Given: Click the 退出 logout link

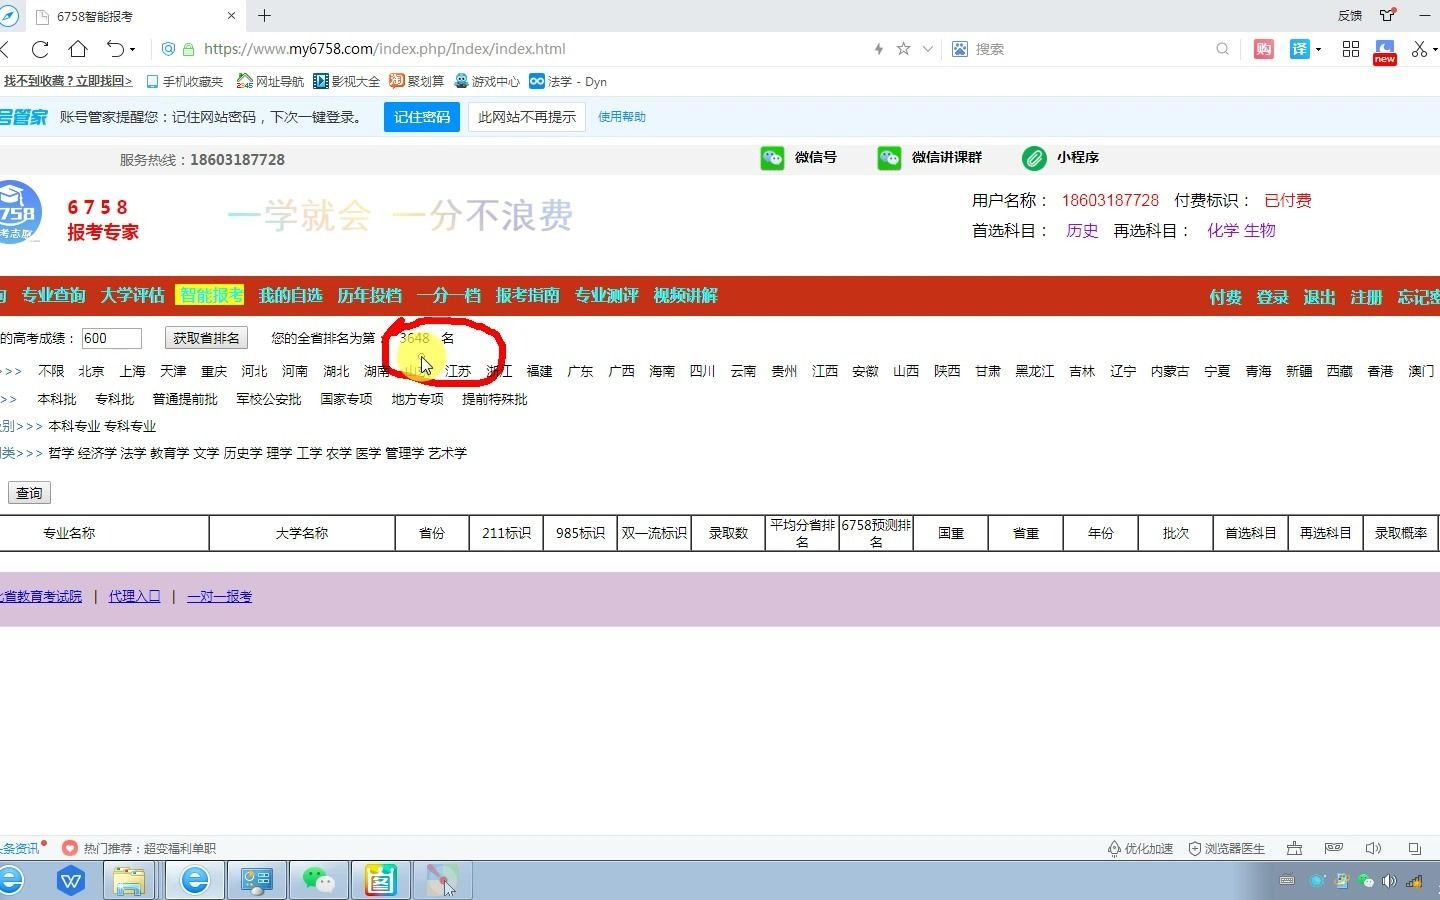Looking at the screenshot, I should tap(1319, 297).
